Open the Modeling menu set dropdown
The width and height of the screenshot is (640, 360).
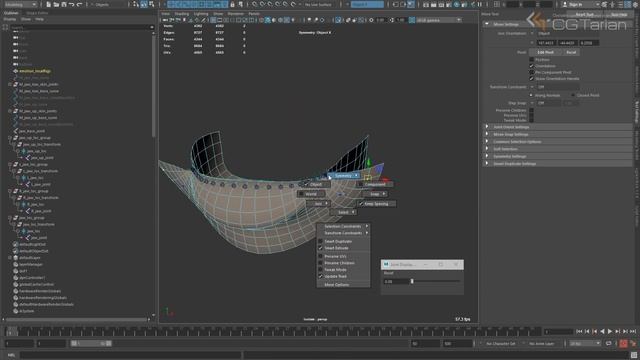coord(20,4)
